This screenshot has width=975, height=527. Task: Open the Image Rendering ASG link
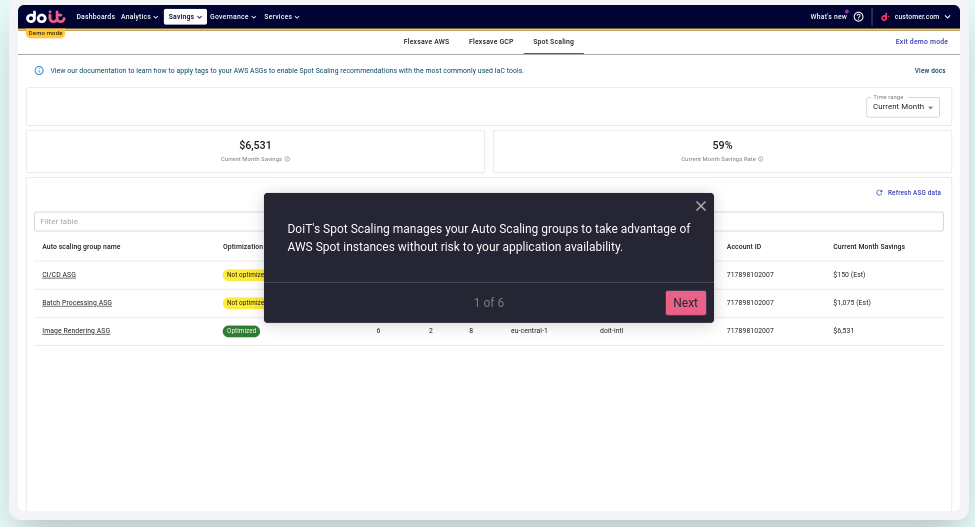(x=76, y=331)
